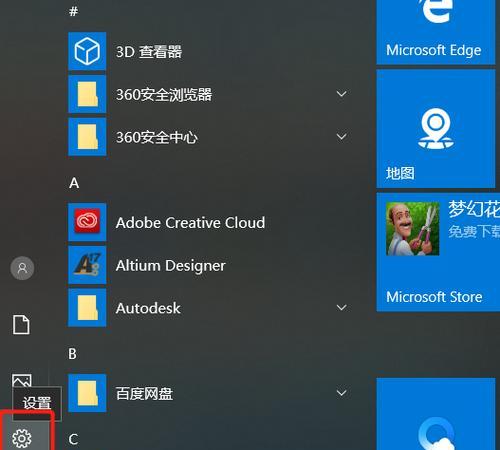Click the 360安全浏览器 folder icon
The image size is (500, 450).
click(x=87, y=94)
